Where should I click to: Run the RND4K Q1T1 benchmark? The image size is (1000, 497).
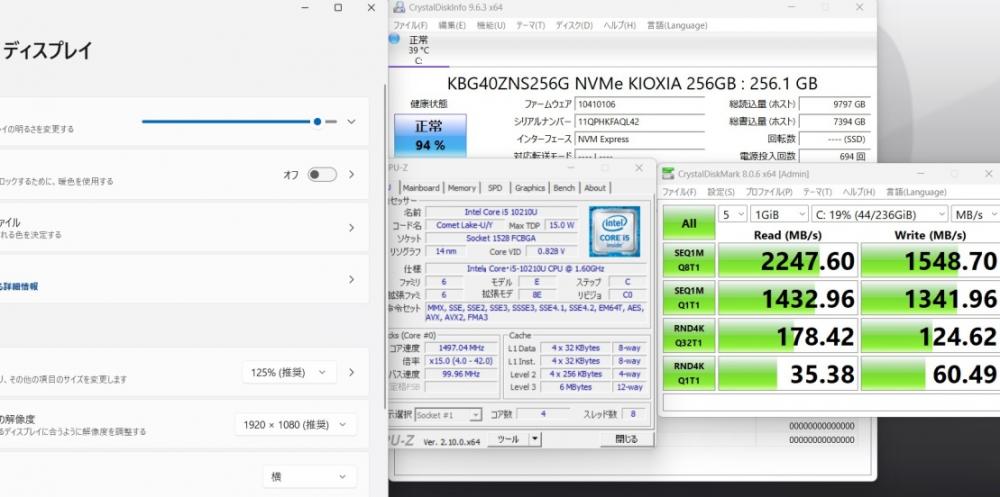[x=689, y=373]
